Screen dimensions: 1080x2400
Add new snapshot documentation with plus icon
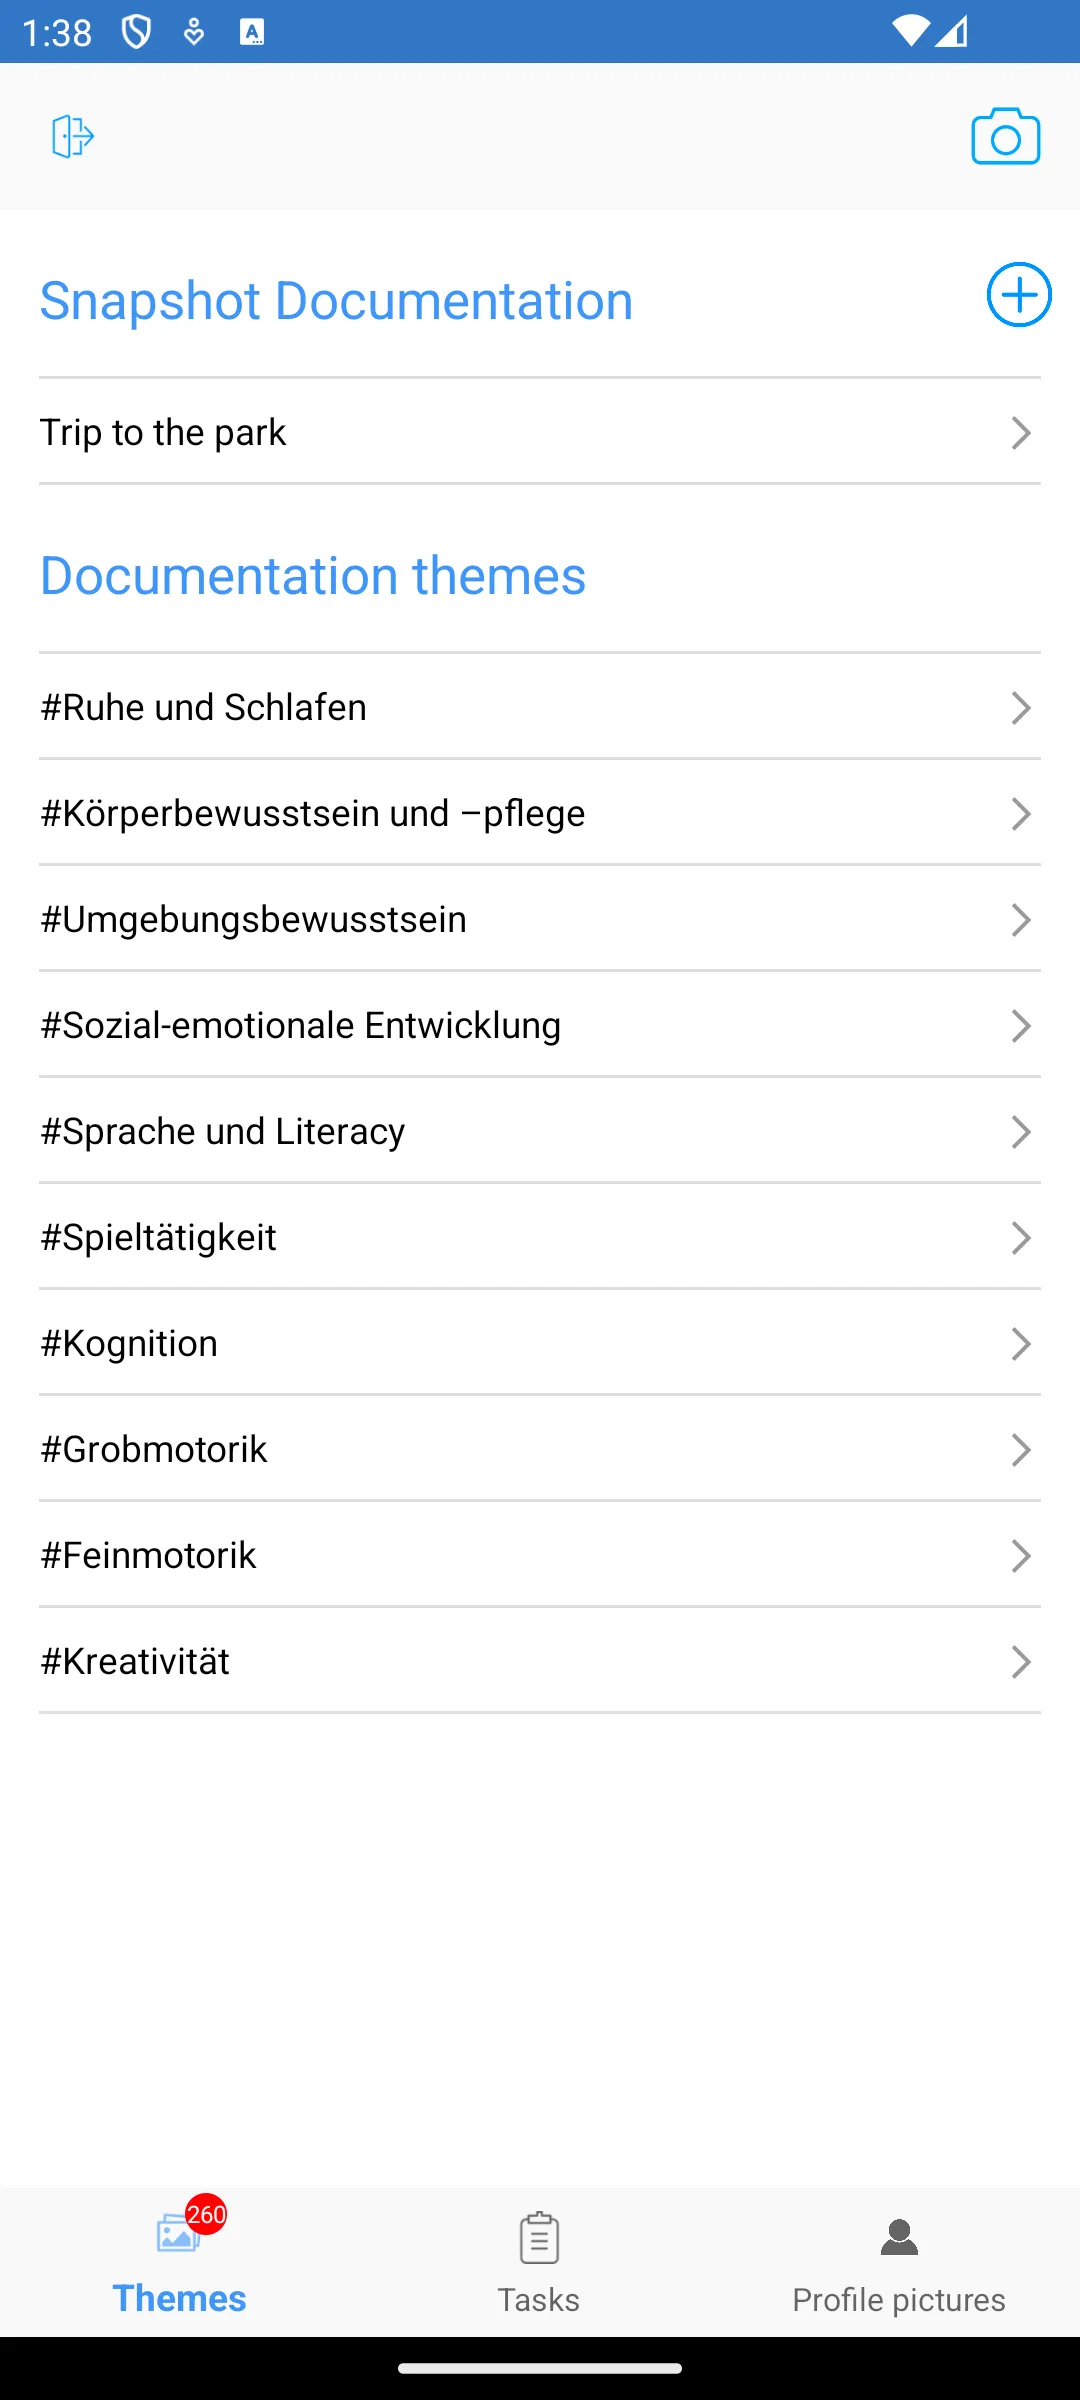click(x=1019, y=295)
